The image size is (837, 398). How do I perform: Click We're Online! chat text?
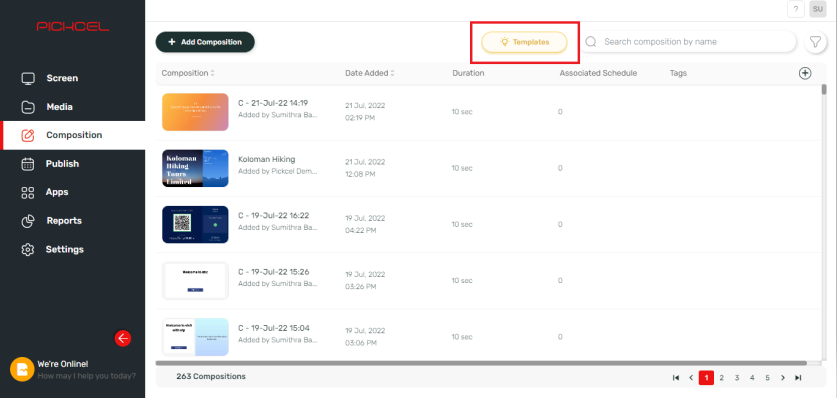(62, 364)
